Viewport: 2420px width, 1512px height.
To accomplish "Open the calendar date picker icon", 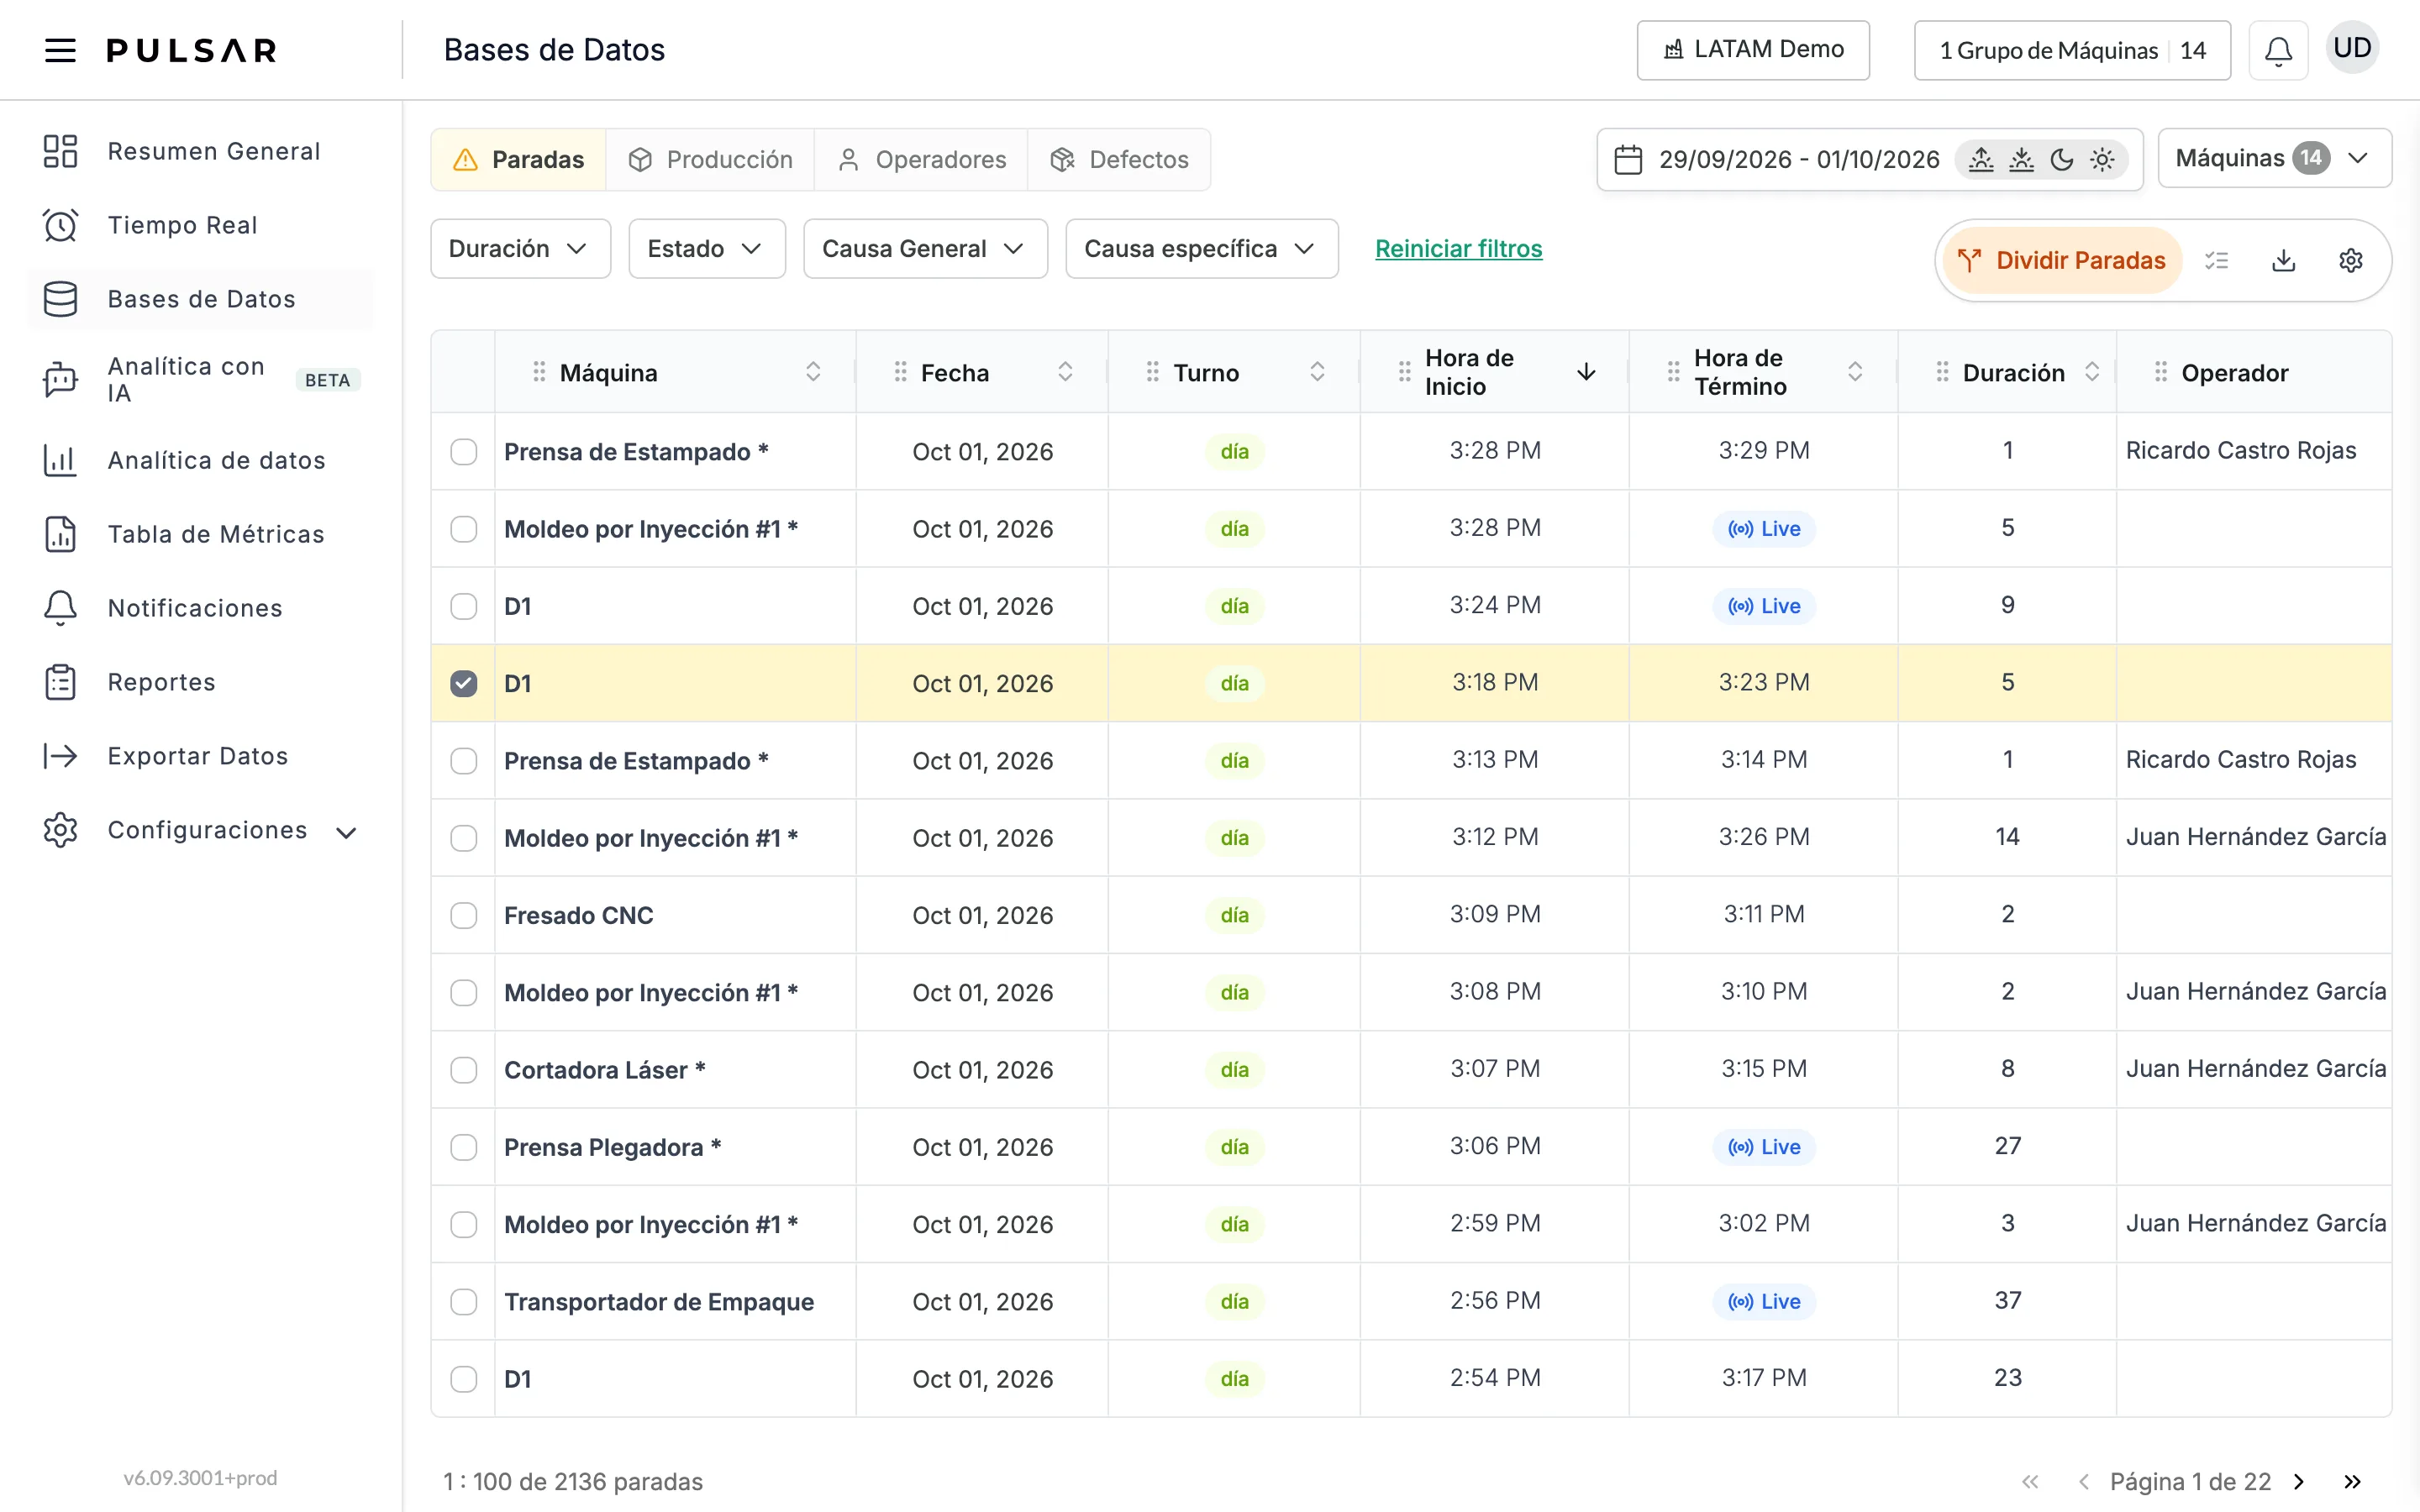I will click(x=1628, y=160).
